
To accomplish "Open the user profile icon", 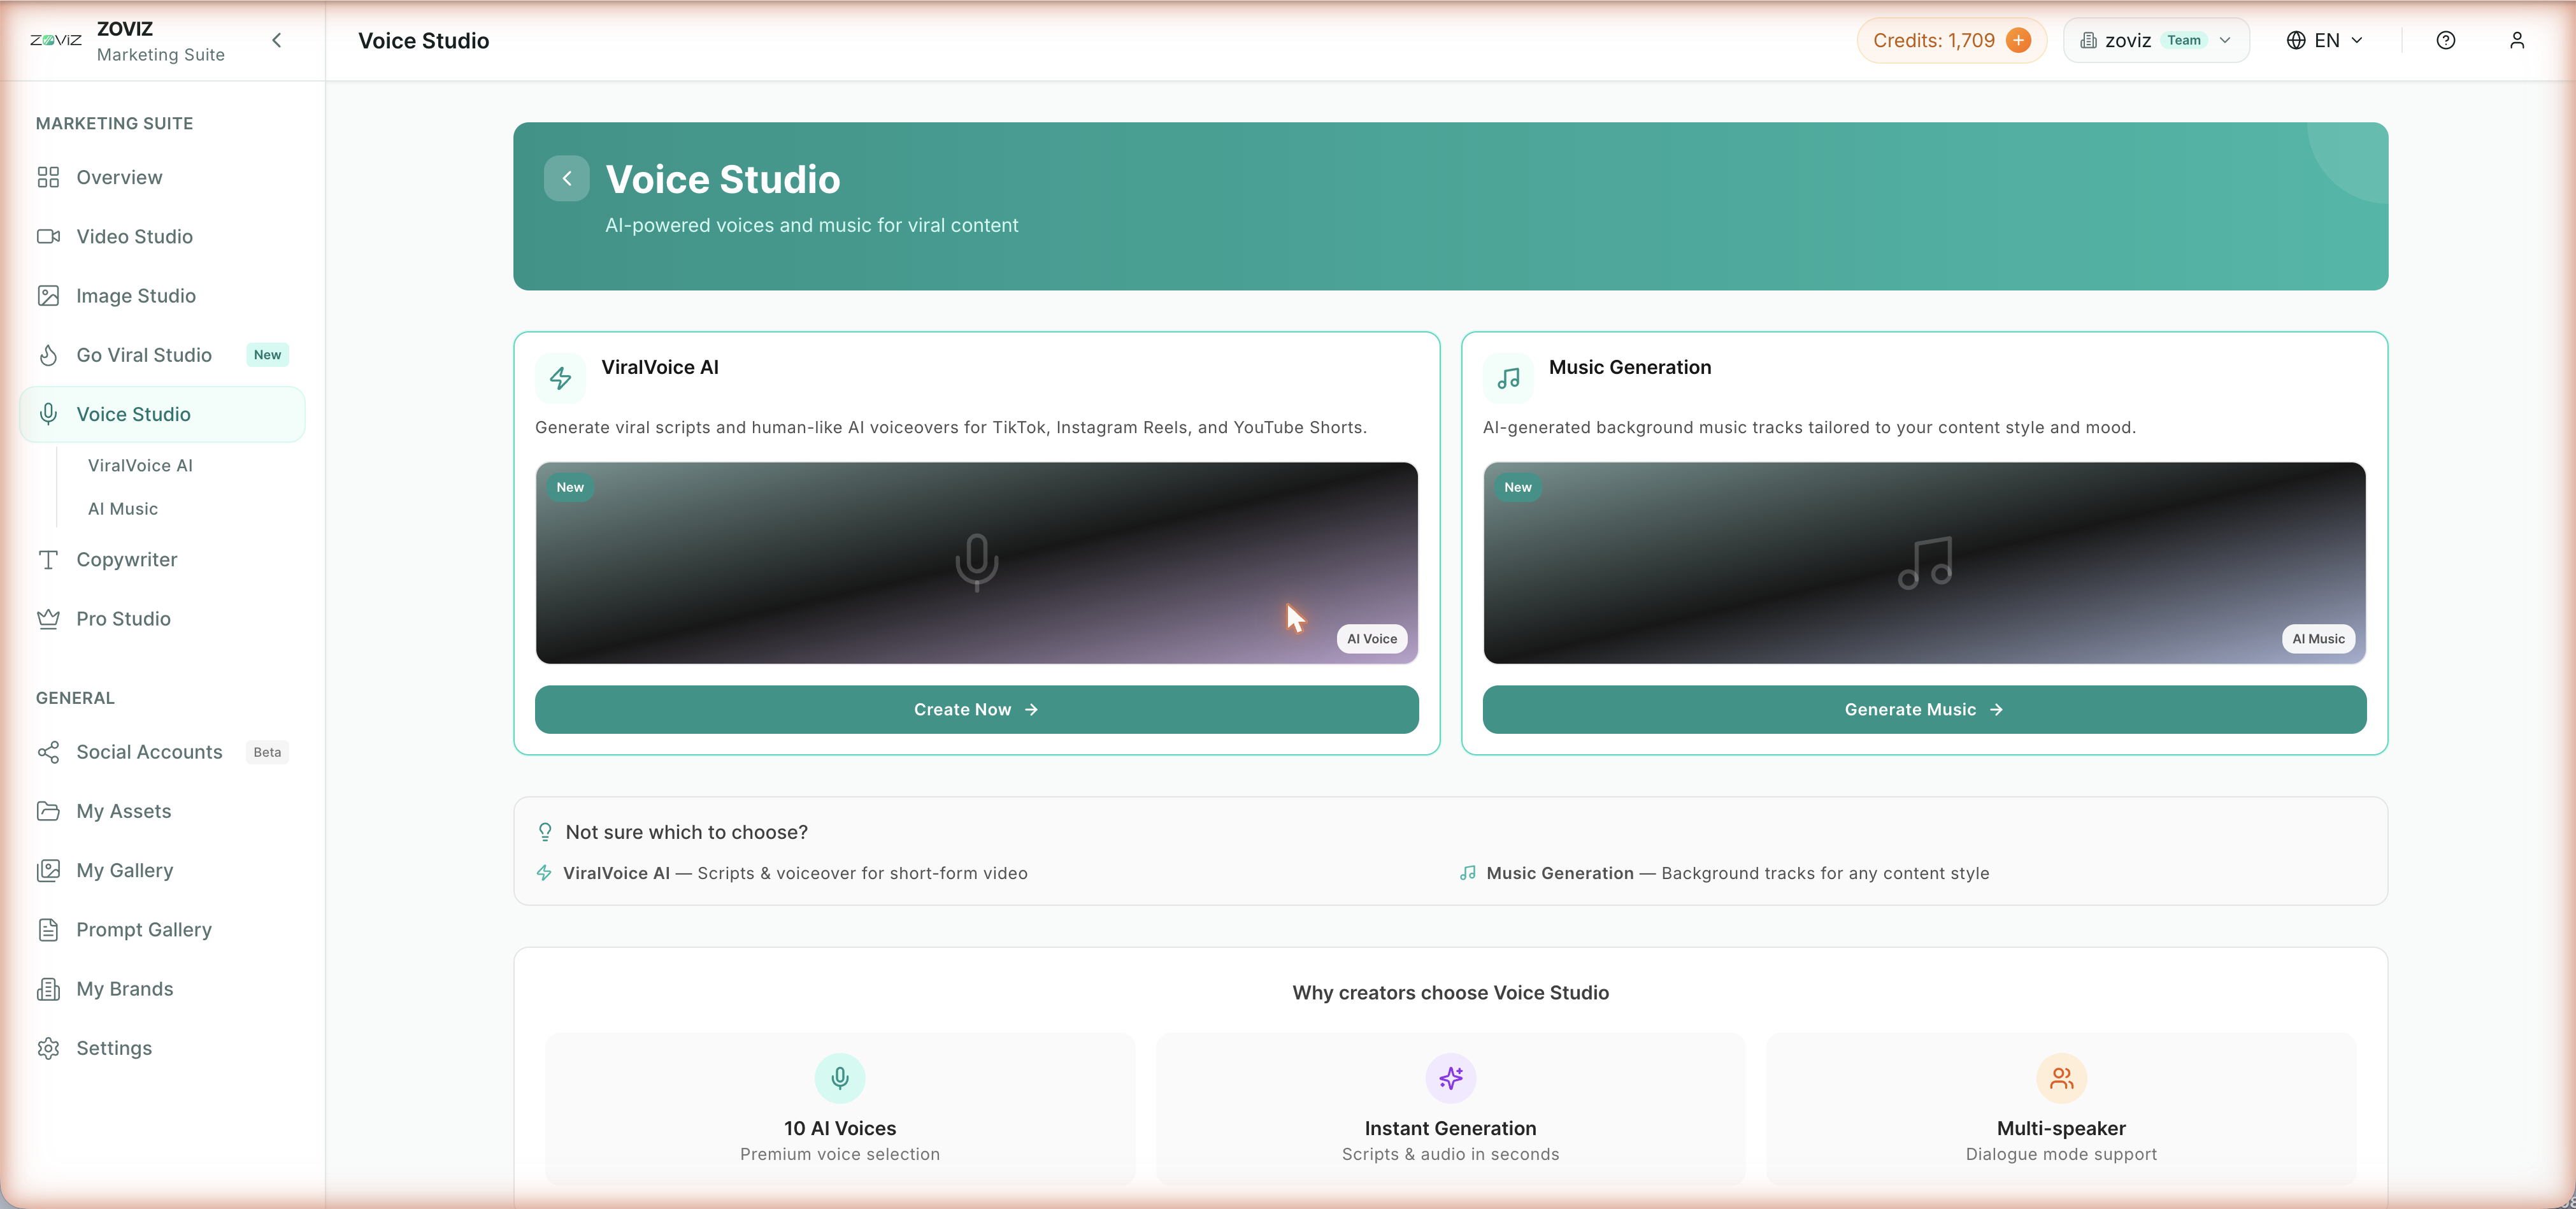I will point(2517,40).
